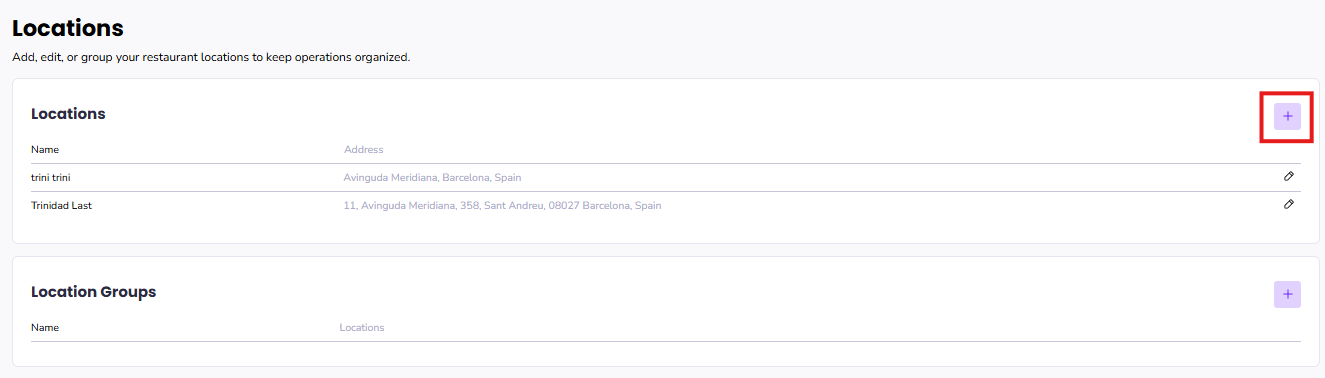The width and height of the screenshot is (1325, 378).
Task: Click the Locations column header in Location Groups table
Action: tap(362, 327)
